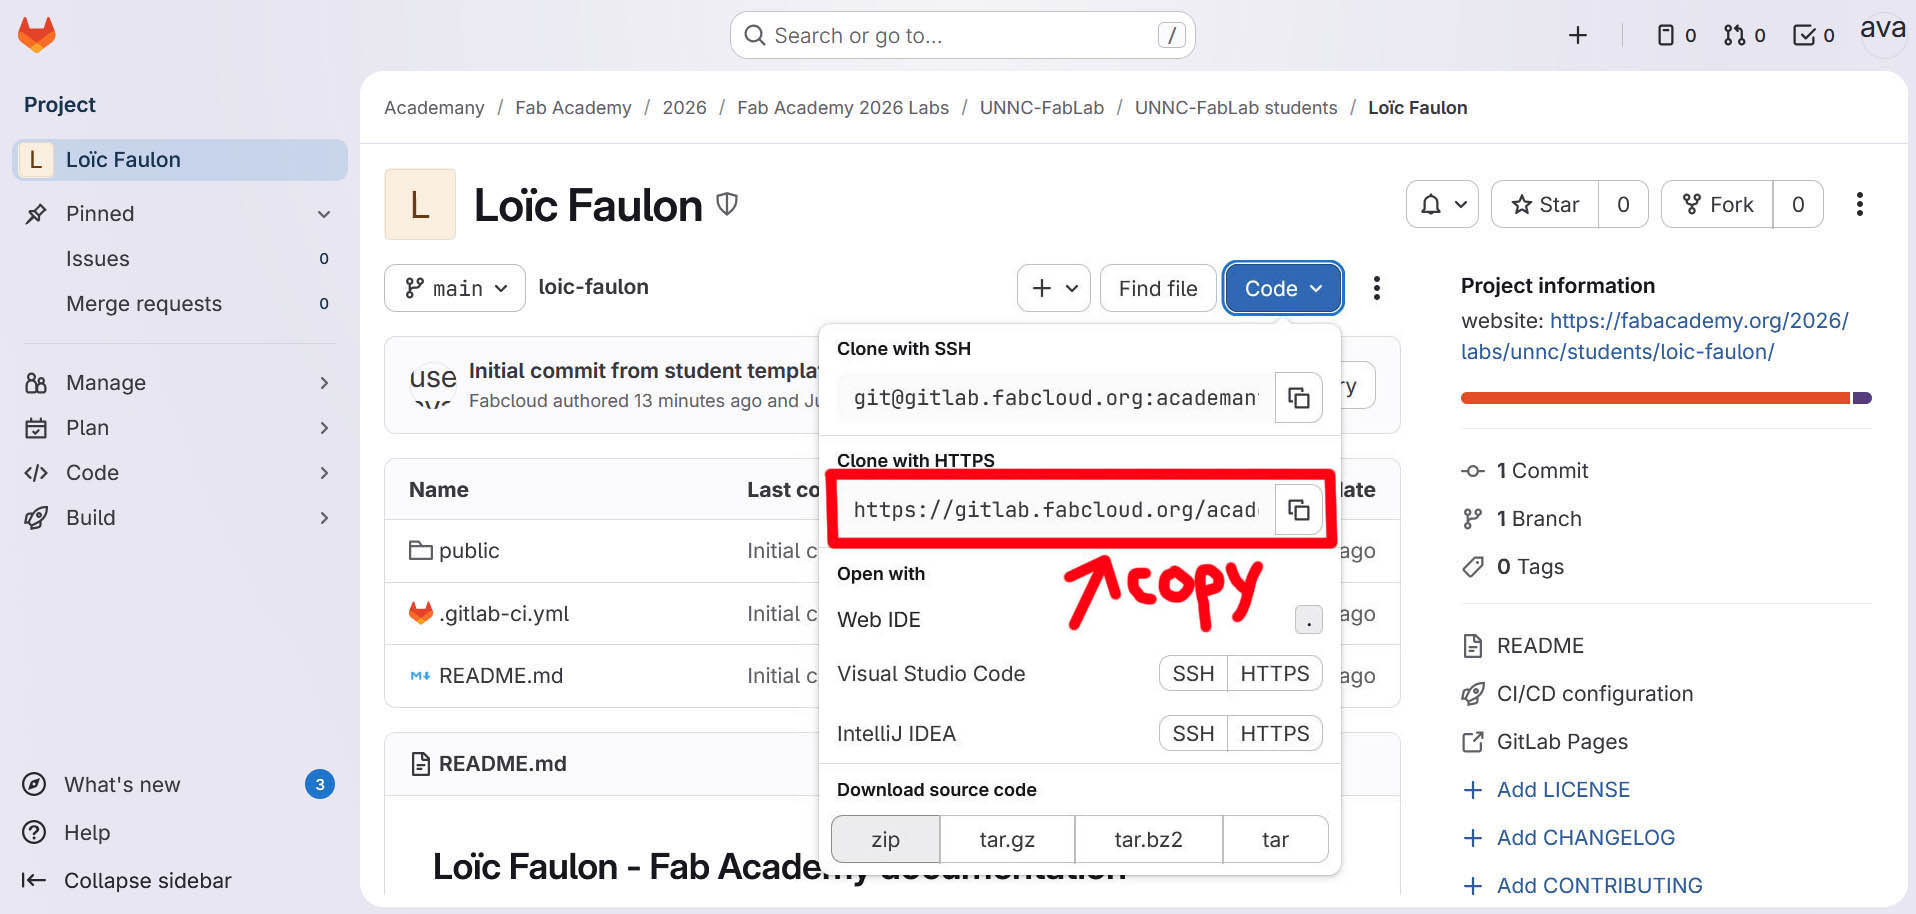Open assigned issues counter icon
Image resolution: width=1916 pixels, height=914 pixels.
coord(1676,36)
